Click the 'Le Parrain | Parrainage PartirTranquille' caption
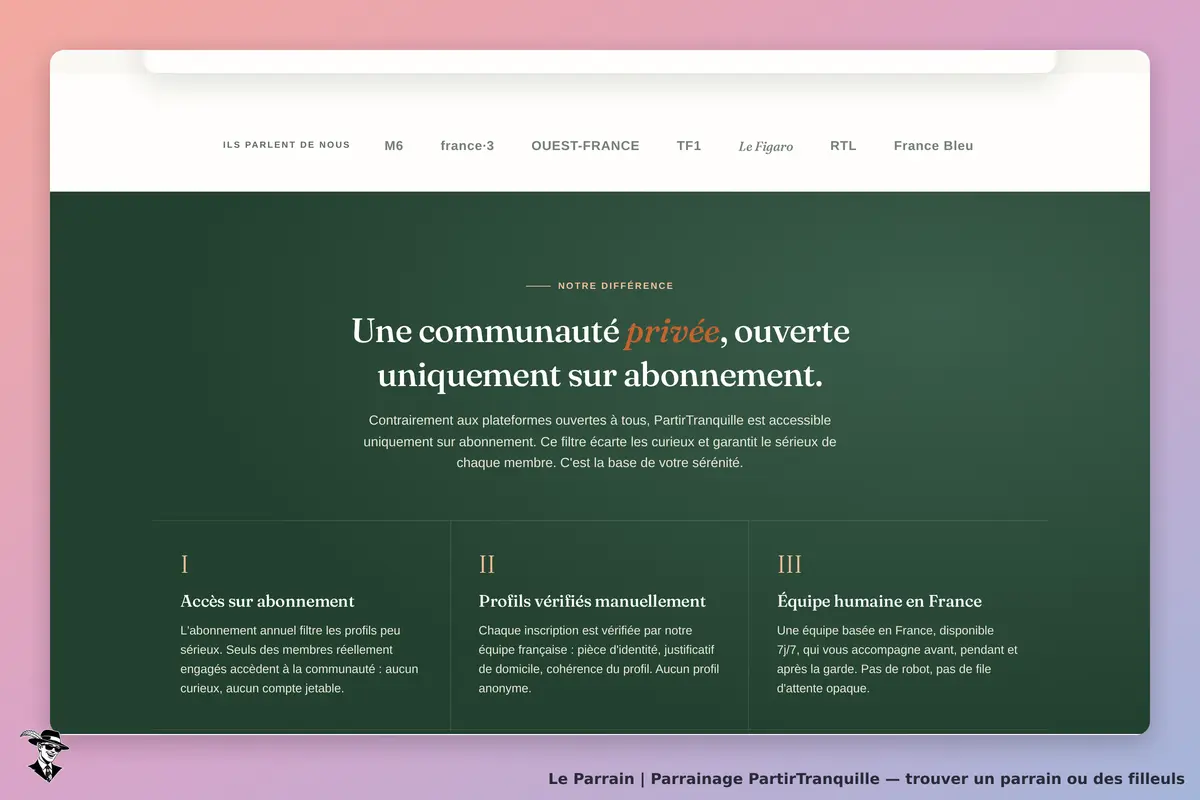Viewport: 1200px width, 800px height. (x=866, y=778)
